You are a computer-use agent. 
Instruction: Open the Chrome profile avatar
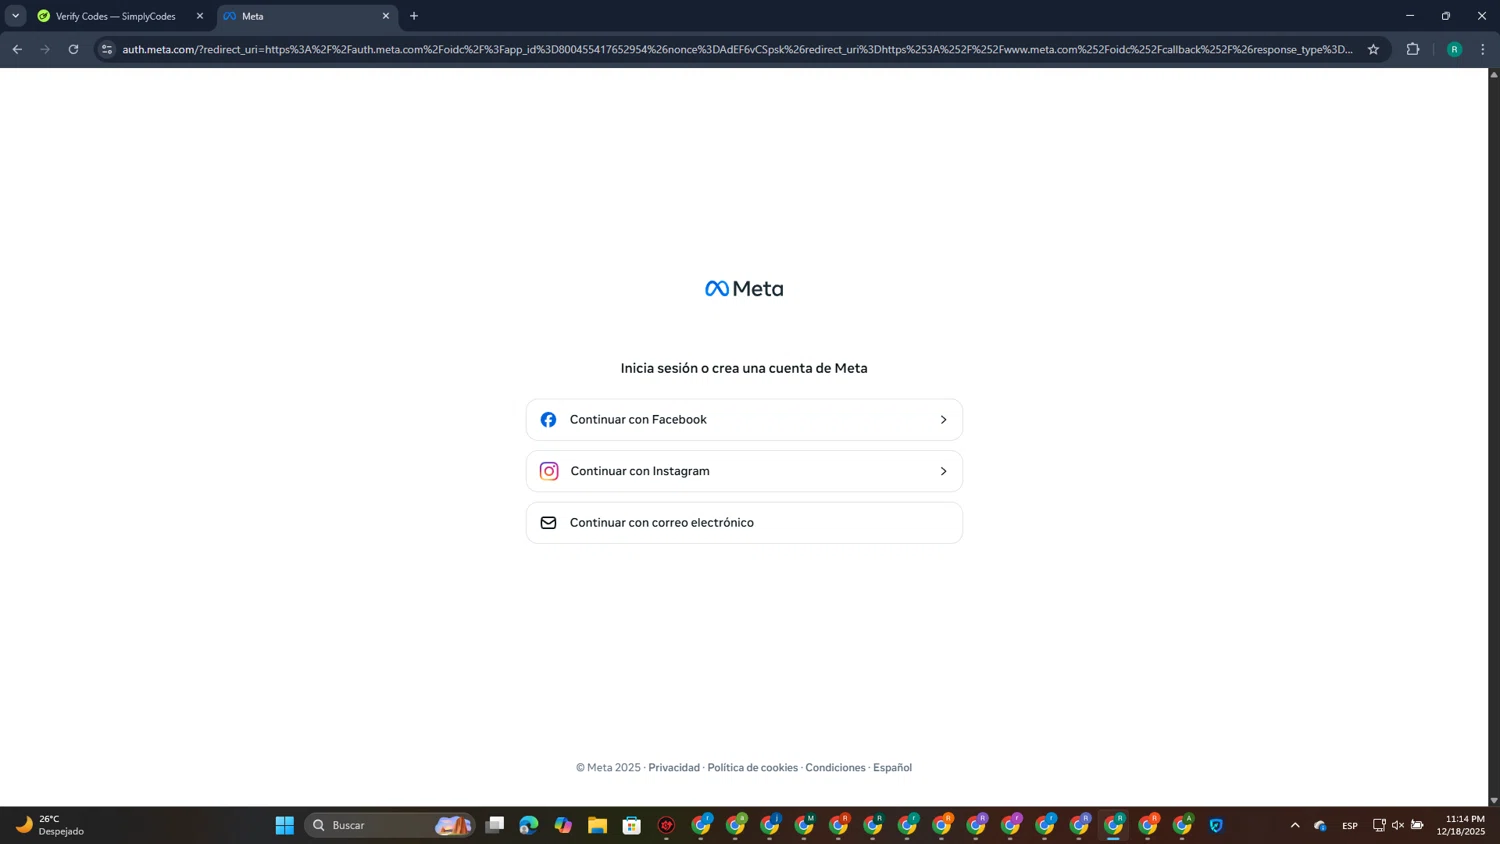[1454, 49]
